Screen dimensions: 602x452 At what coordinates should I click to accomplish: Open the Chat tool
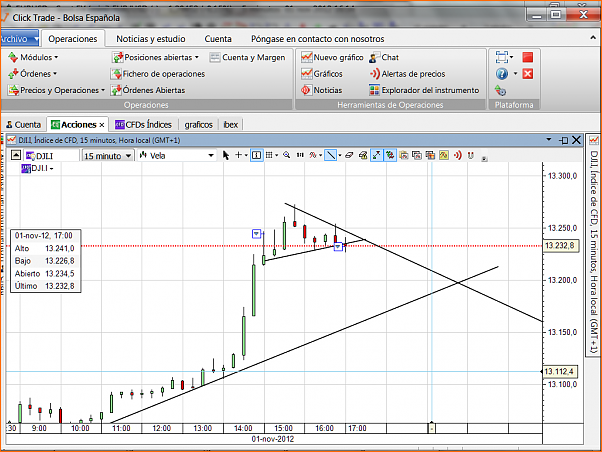(384, 57)
